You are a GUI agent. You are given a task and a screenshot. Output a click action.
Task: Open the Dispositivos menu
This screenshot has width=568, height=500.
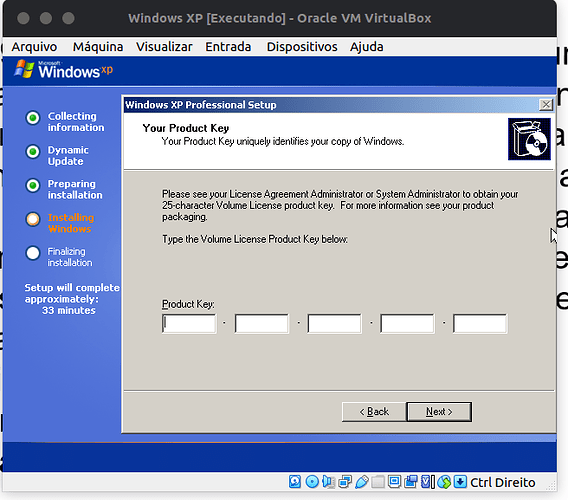click(x=302, y=47)
